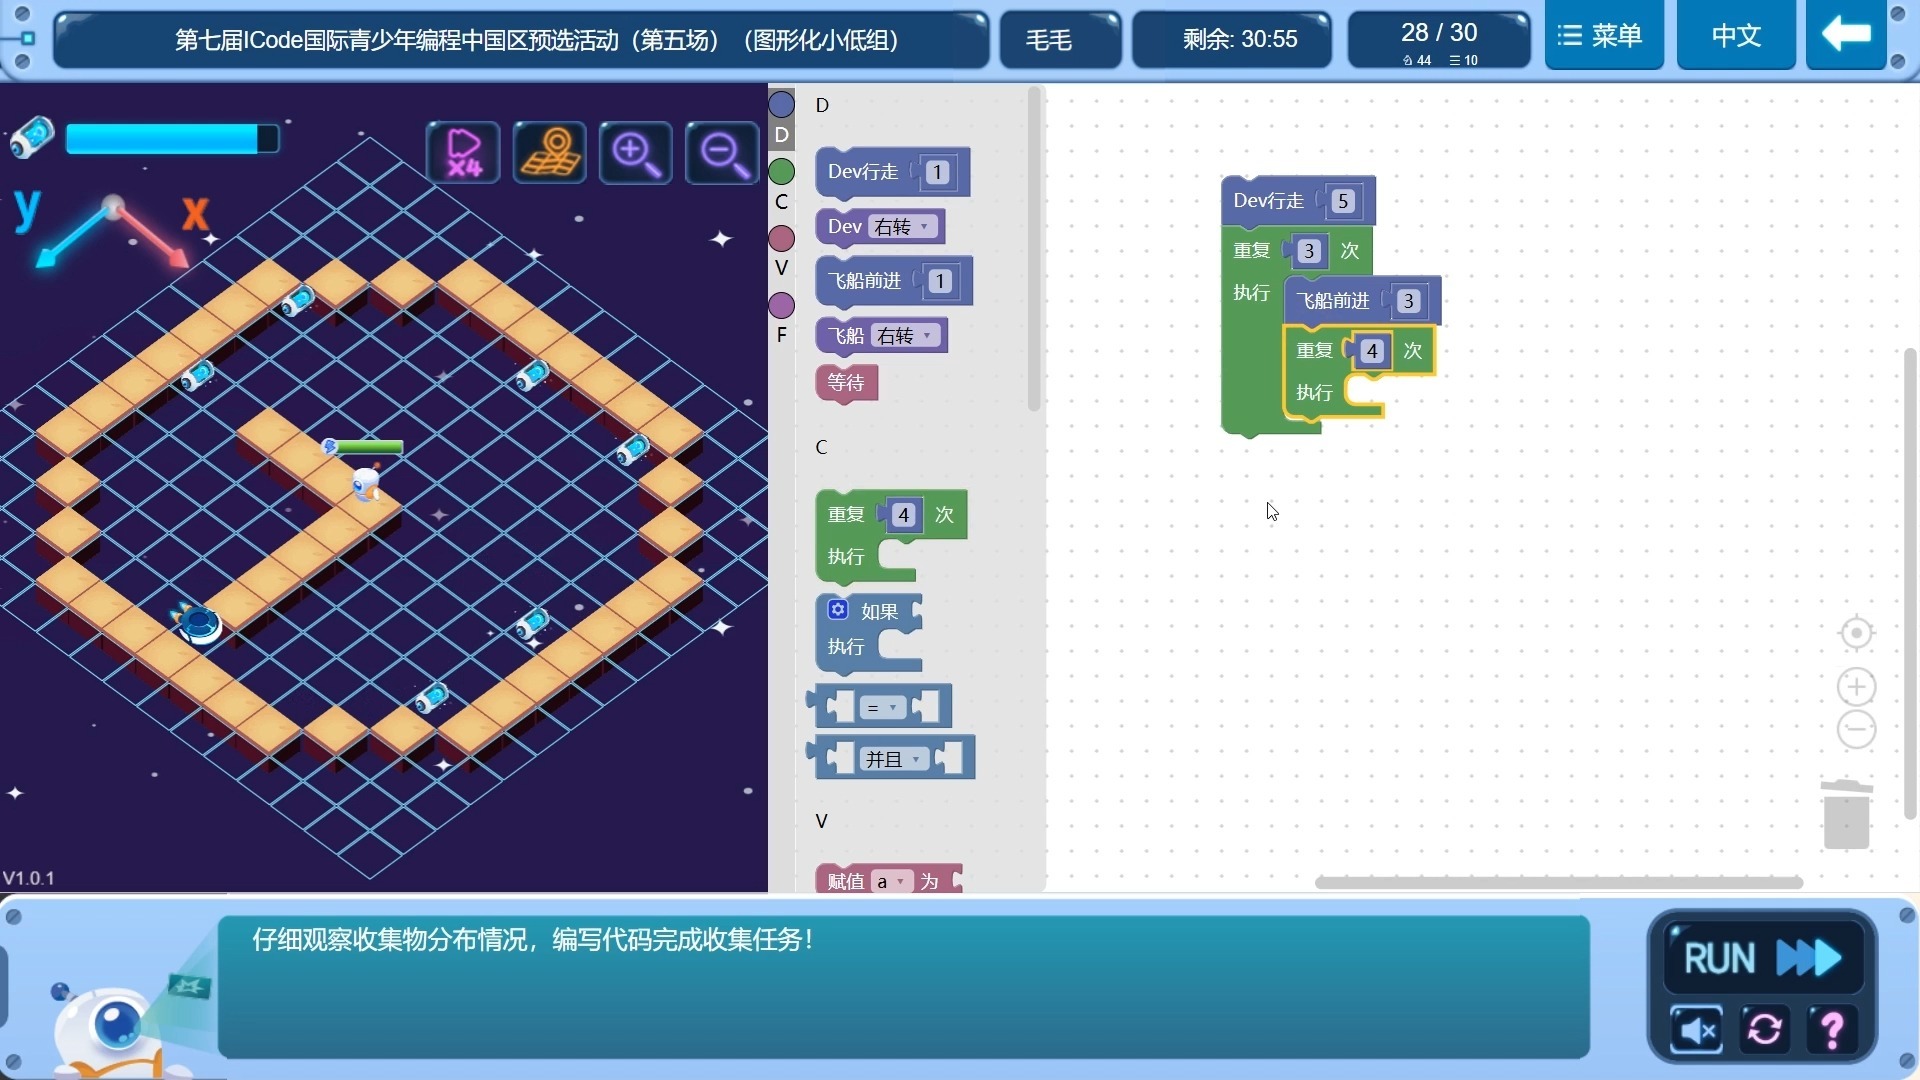
Task: Toggle the muted sound speaker button
Action: [x=1696, y=1030]
